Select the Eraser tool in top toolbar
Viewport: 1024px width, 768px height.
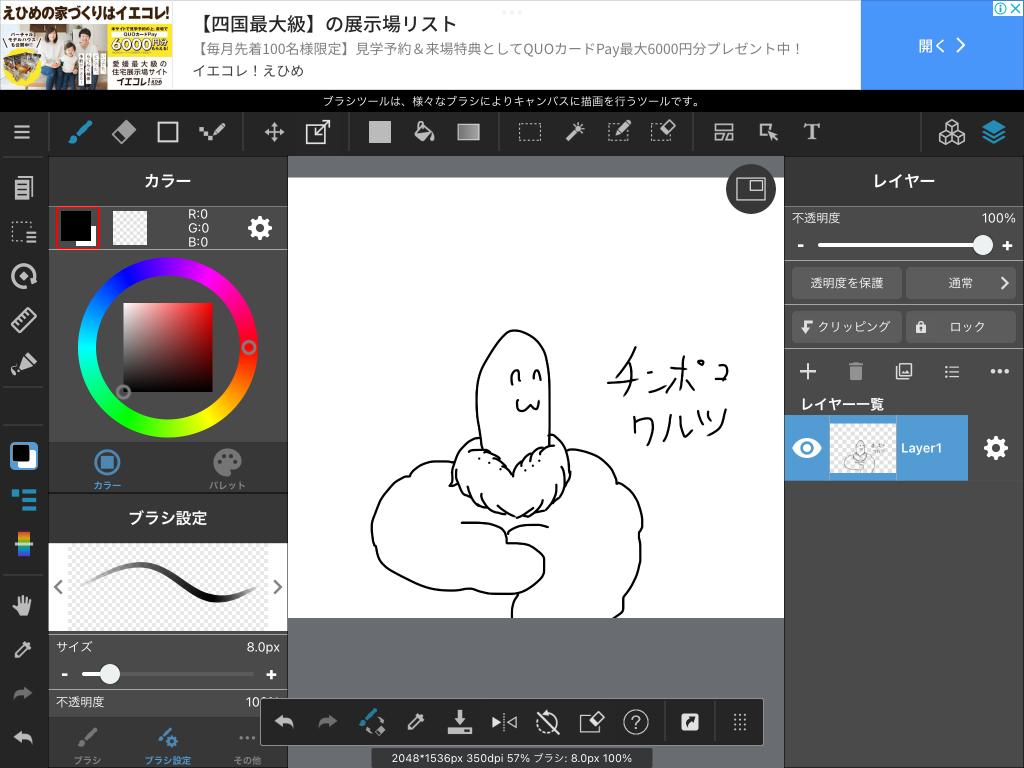[x=123, y=132]
